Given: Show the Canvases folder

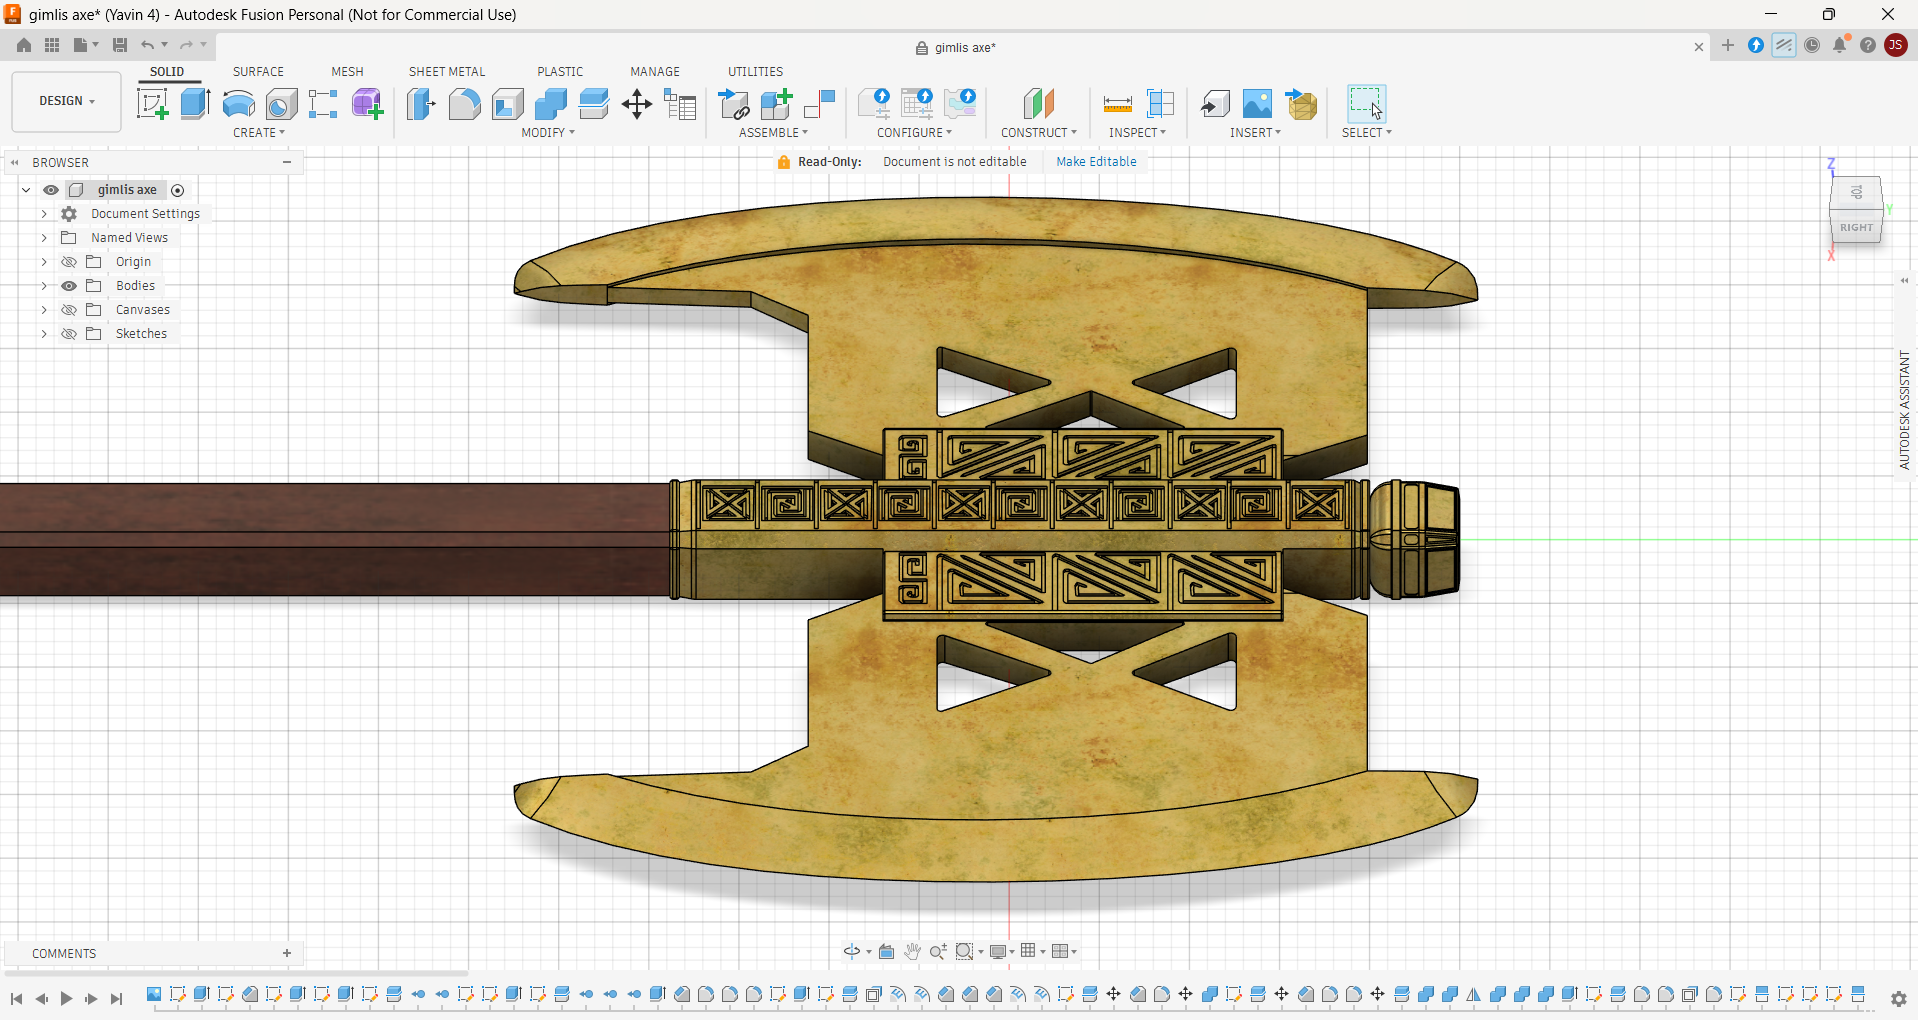Looking at the screenshot, I should [x=69, y=310].
